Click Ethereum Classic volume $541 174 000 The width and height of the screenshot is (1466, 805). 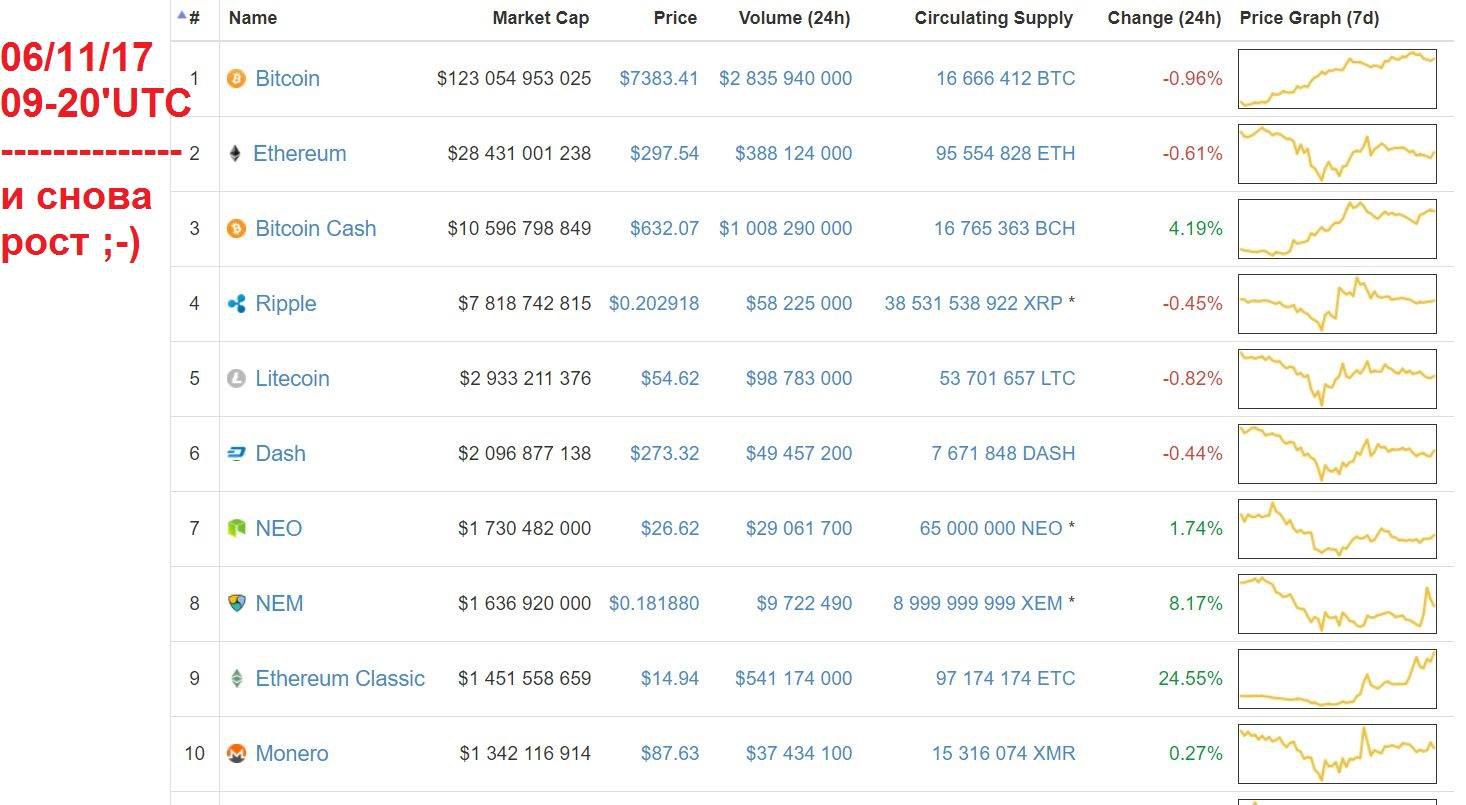tap(794, 678)
